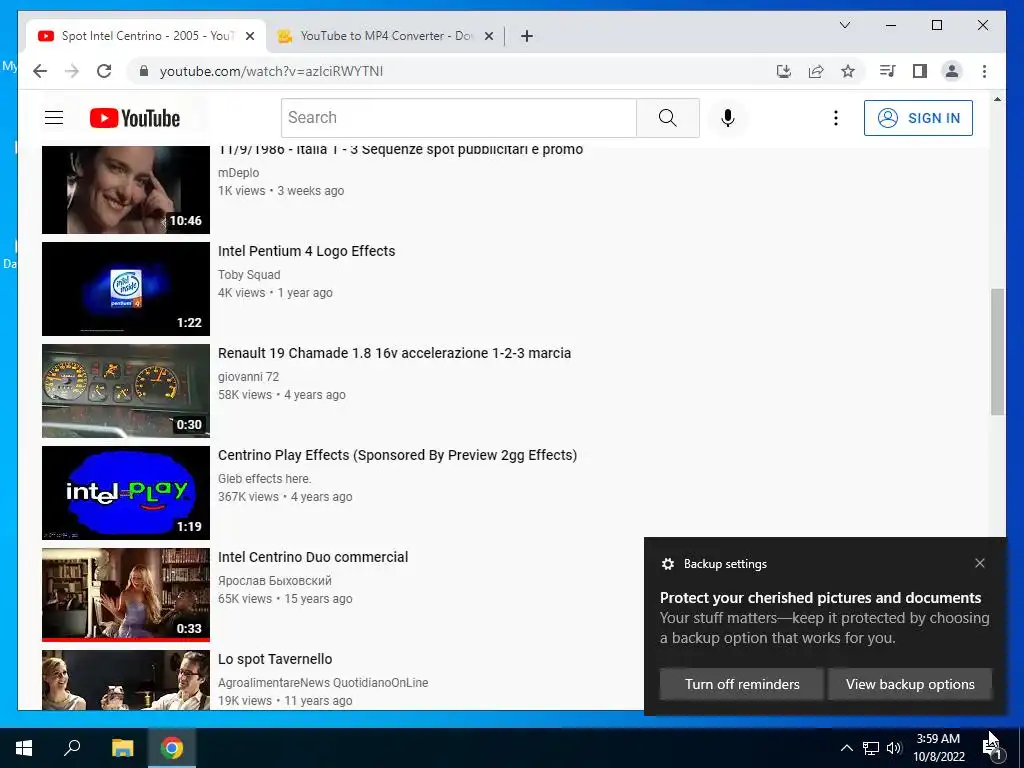
Task: Click channel AgroalimentareNews QuotidianoOnLine
Action: pos(323,682)
